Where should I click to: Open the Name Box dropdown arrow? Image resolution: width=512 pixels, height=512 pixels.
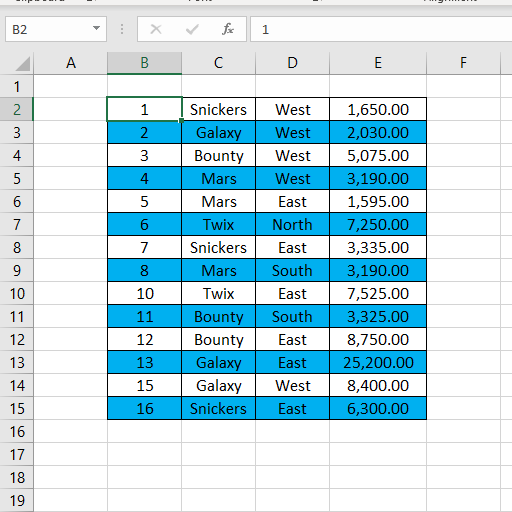point(96,29)
